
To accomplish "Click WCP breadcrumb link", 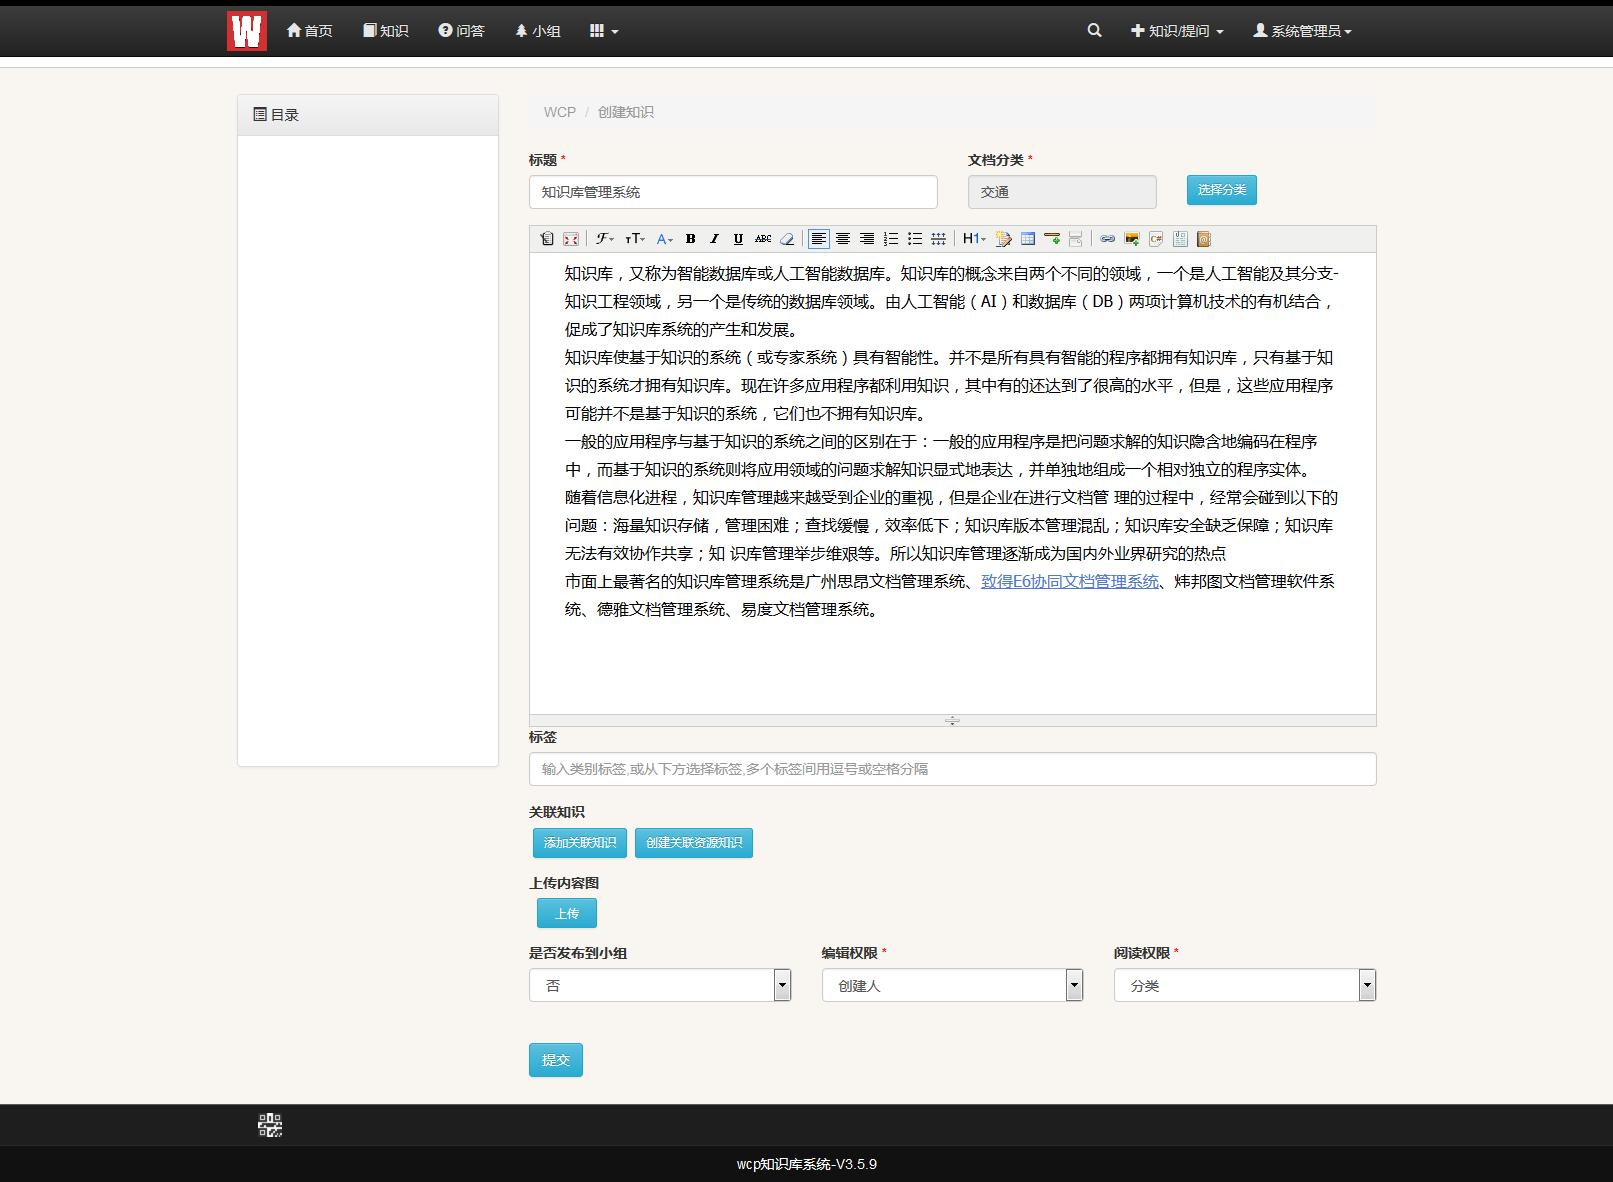I will [560, 112].
